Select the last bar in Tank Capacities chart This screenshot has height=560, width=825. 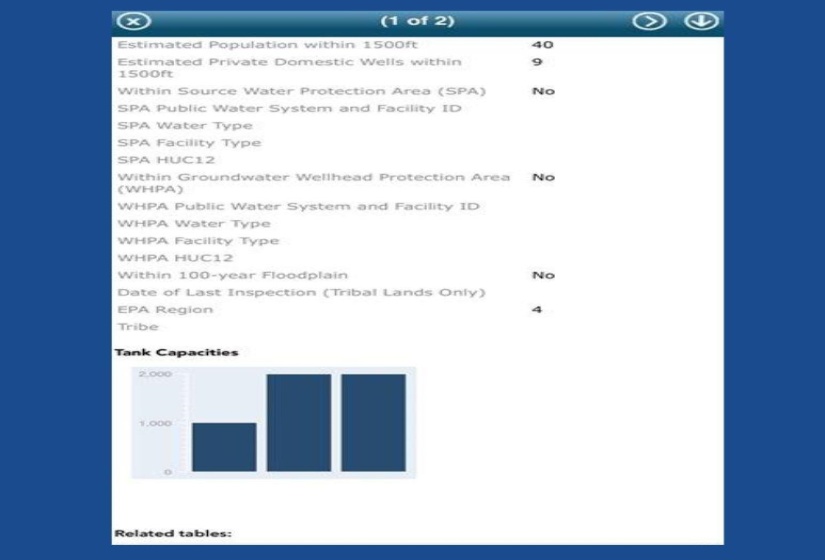(373, 422)
